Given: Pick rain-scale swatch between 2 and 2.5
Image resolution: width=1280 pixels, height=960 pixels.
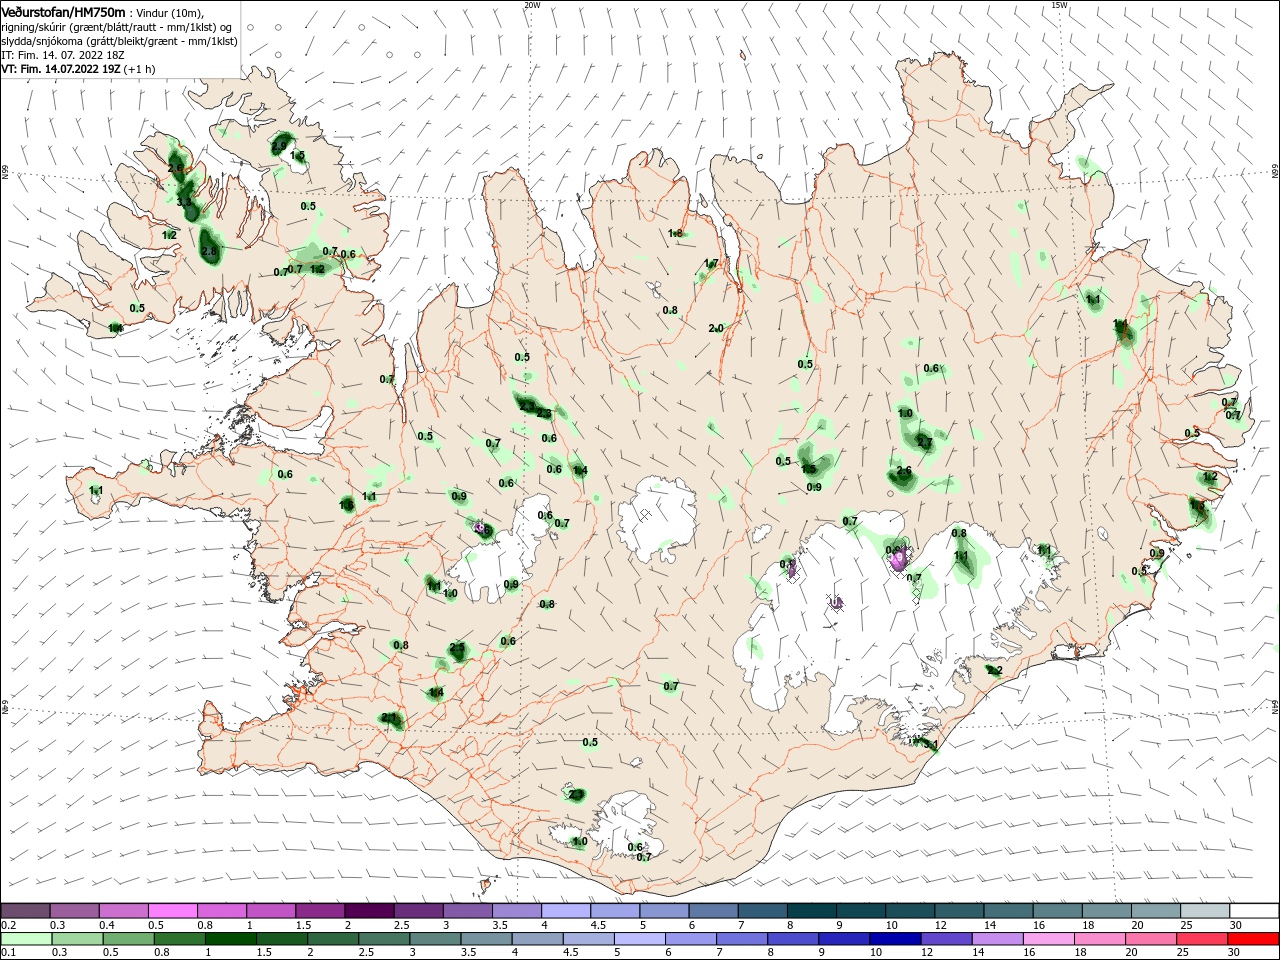Looking at the screenshot, I should pos(332,939).
